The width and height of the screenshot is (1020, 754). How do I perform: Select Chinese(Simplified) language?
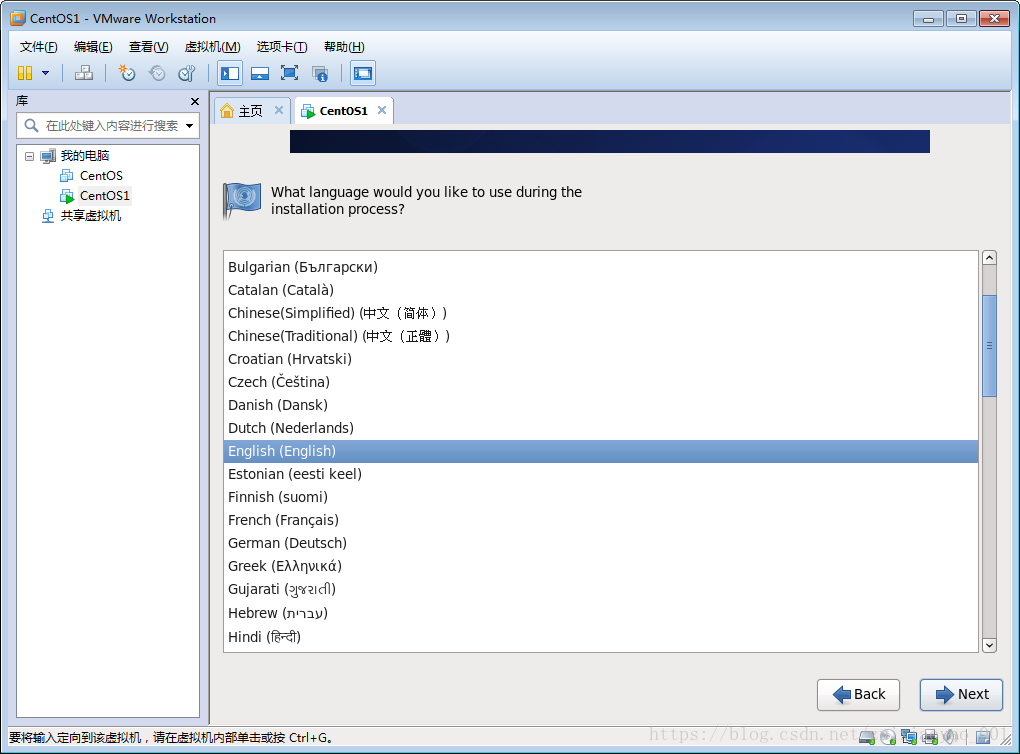click(600, 313)
